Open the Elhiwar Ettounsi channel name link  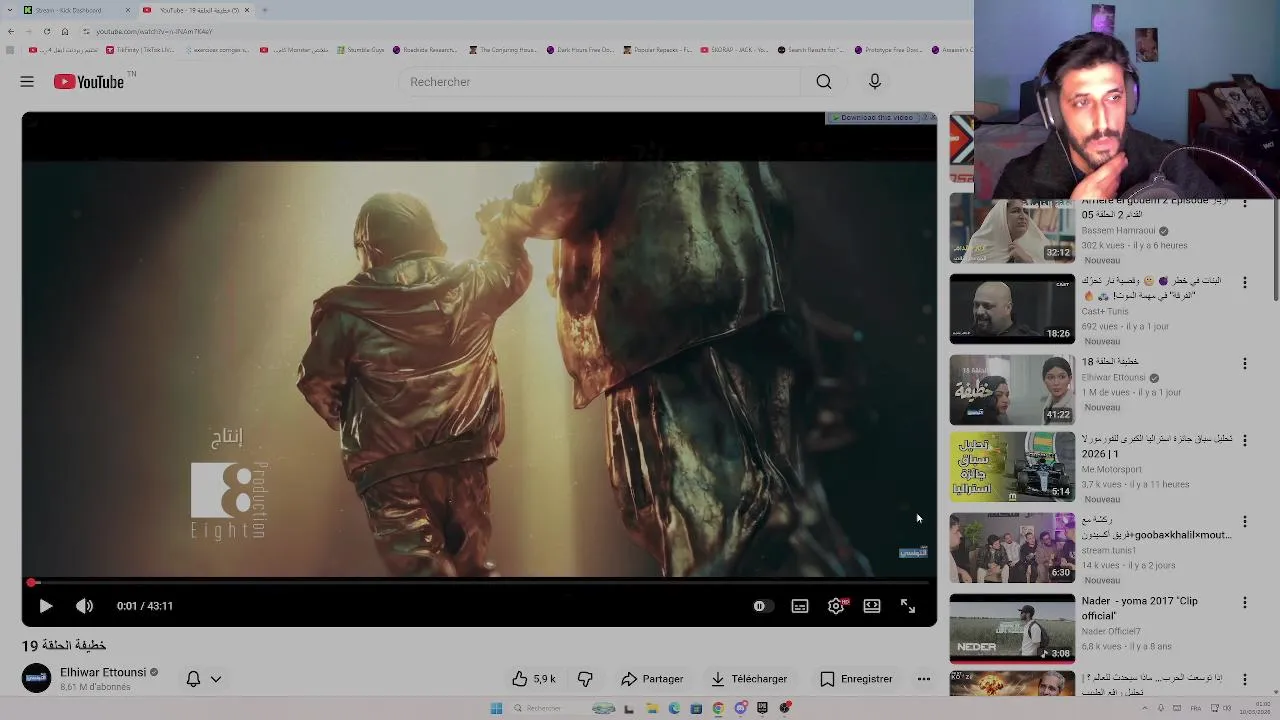coord(103,672)
